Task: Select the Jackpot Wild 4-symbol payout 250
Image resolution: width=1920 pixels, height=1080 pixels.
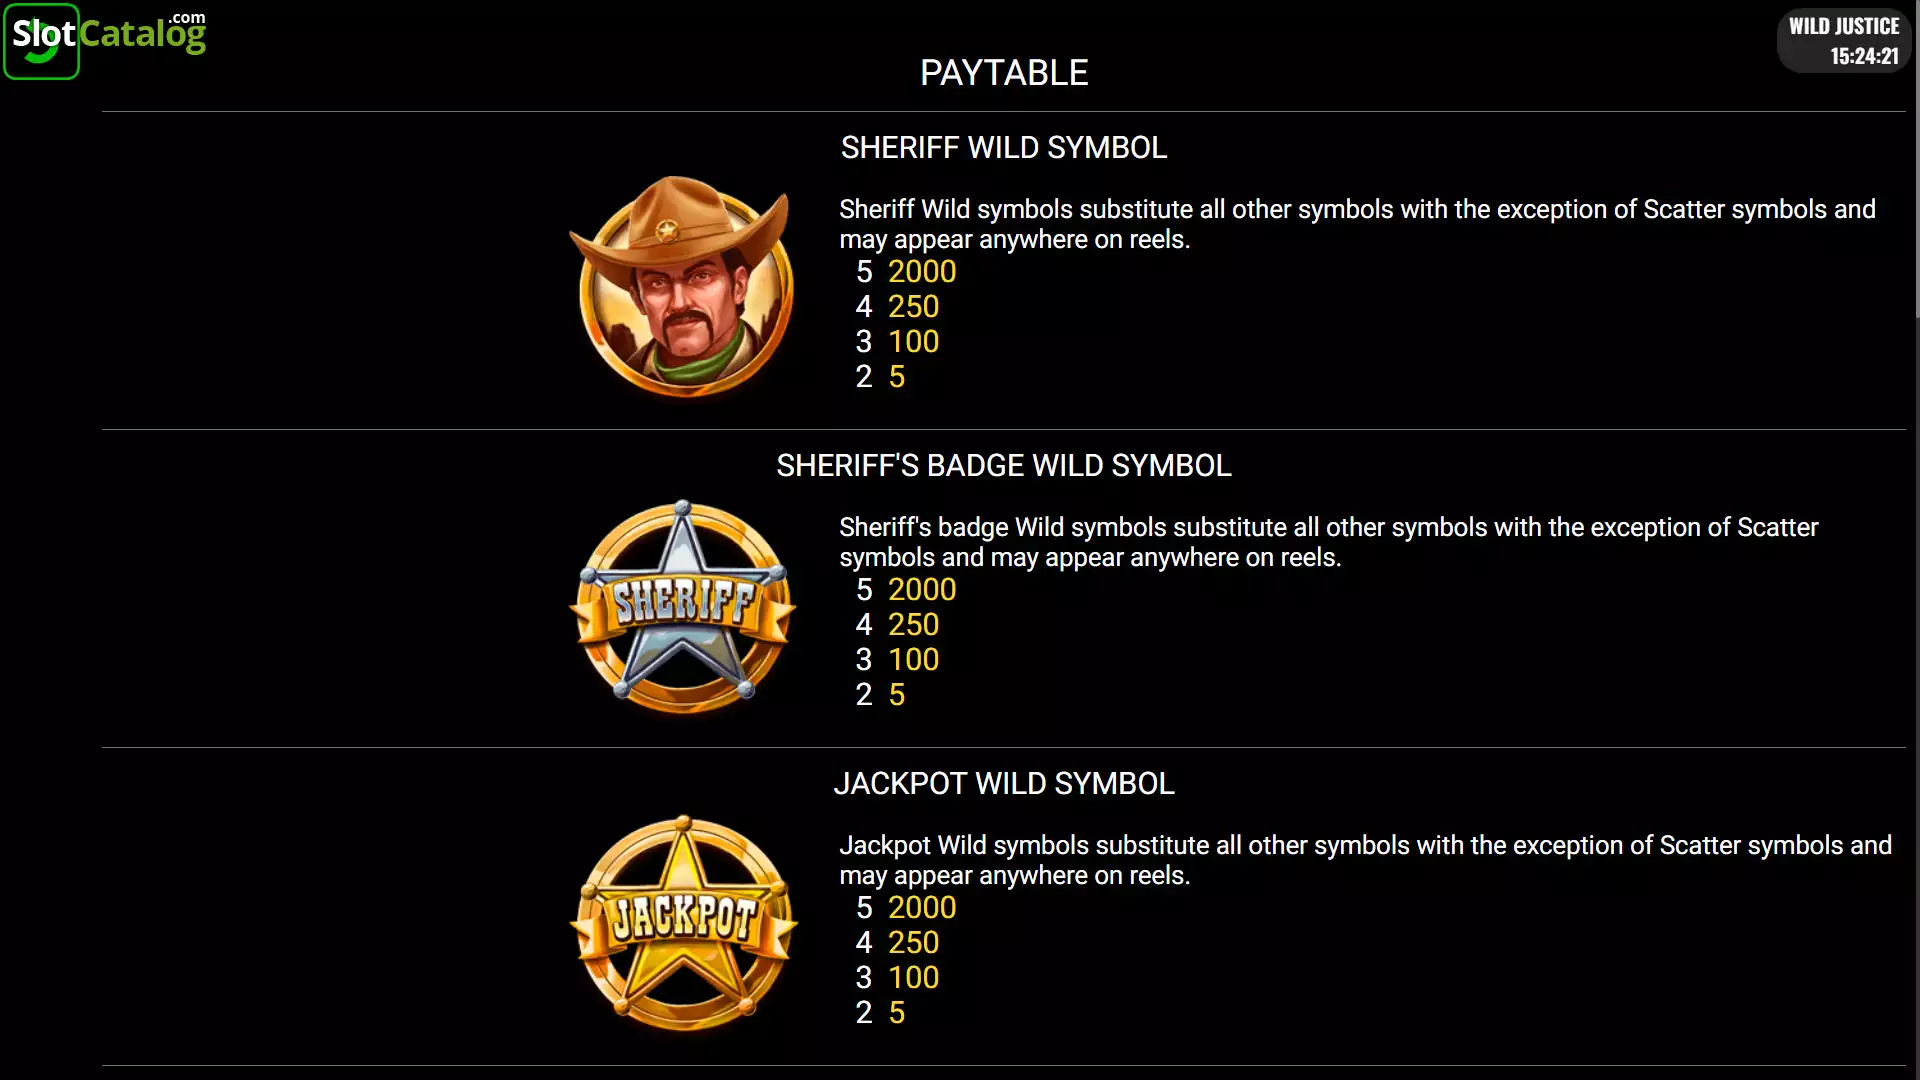Action: 913,943
